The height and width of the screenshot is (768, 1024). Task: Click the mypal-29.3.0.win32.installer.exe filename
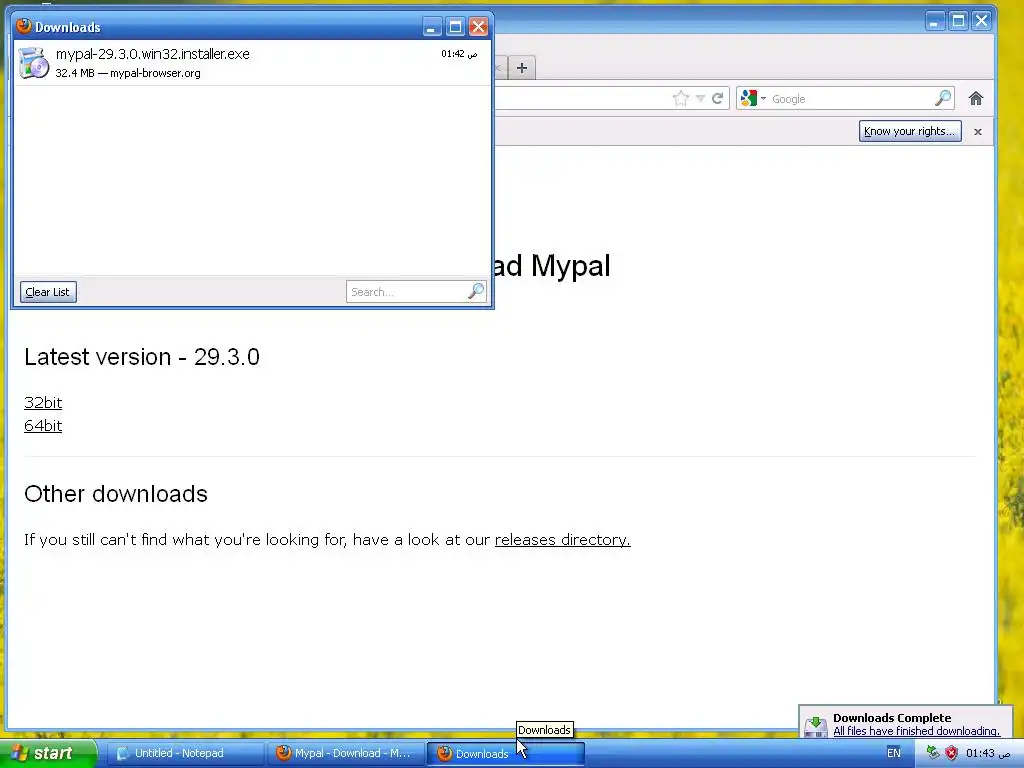coord(153,54)
